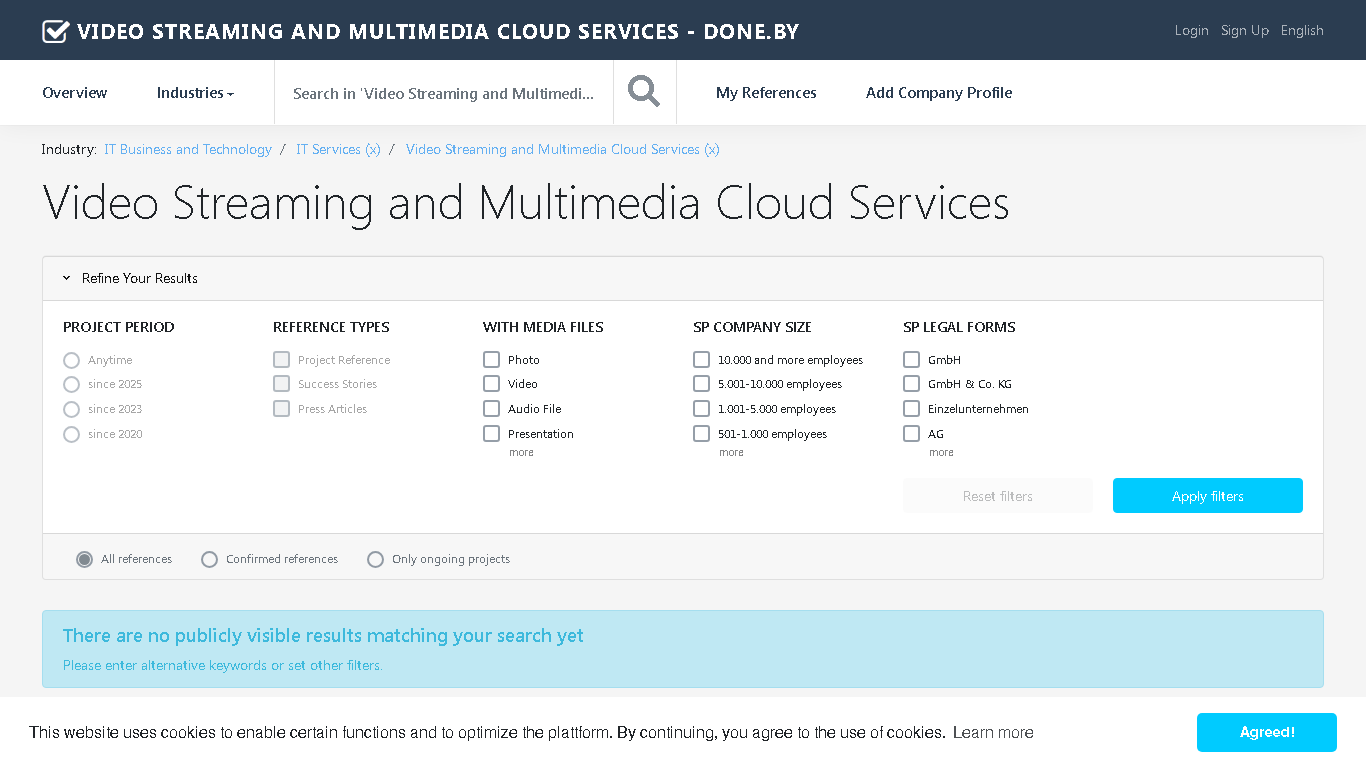The image size is (1366, 768).
Task: Open Add Company Profile page
Action: pyautogui.click(x=939, y=93)
